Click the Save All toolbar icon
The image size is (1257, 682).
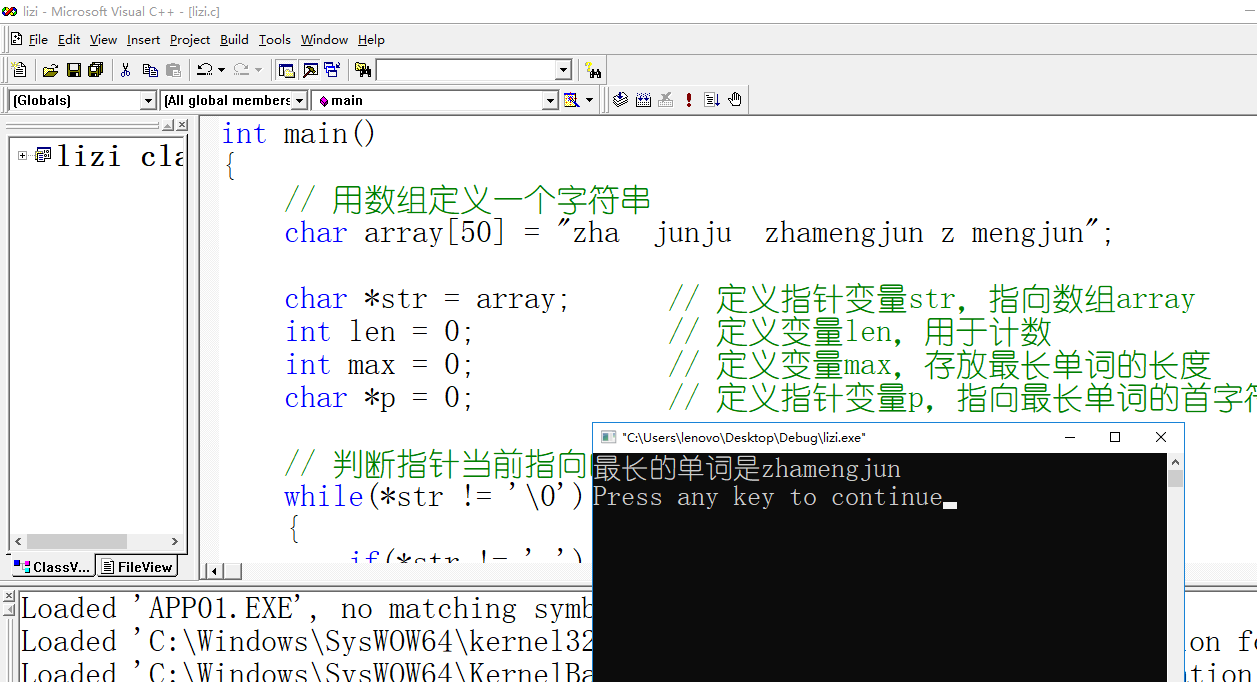point(95,70)
